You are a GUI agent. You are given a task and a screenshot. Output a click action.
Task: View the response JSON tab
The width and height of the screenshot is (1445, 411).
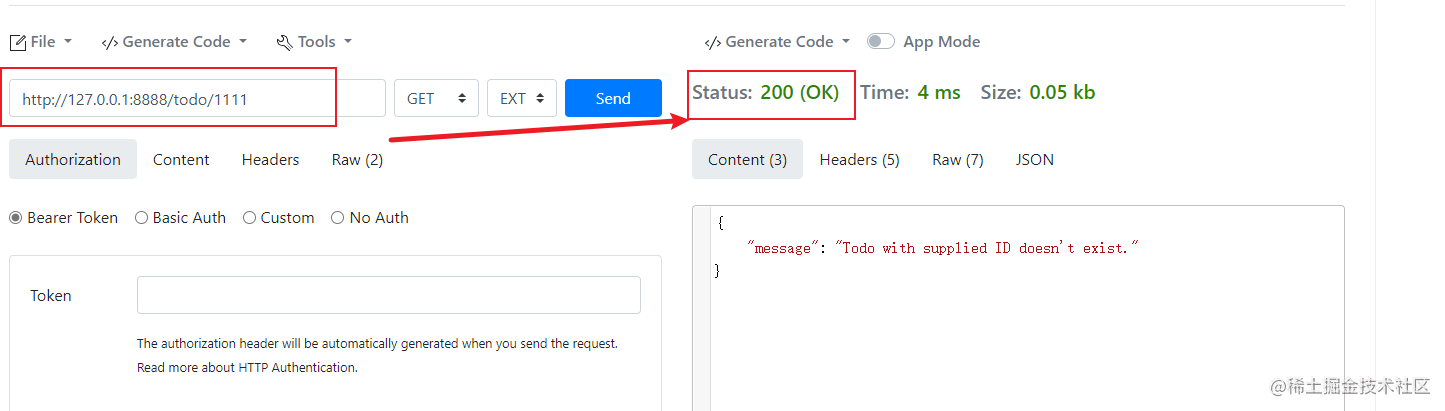pos(1034,160)
